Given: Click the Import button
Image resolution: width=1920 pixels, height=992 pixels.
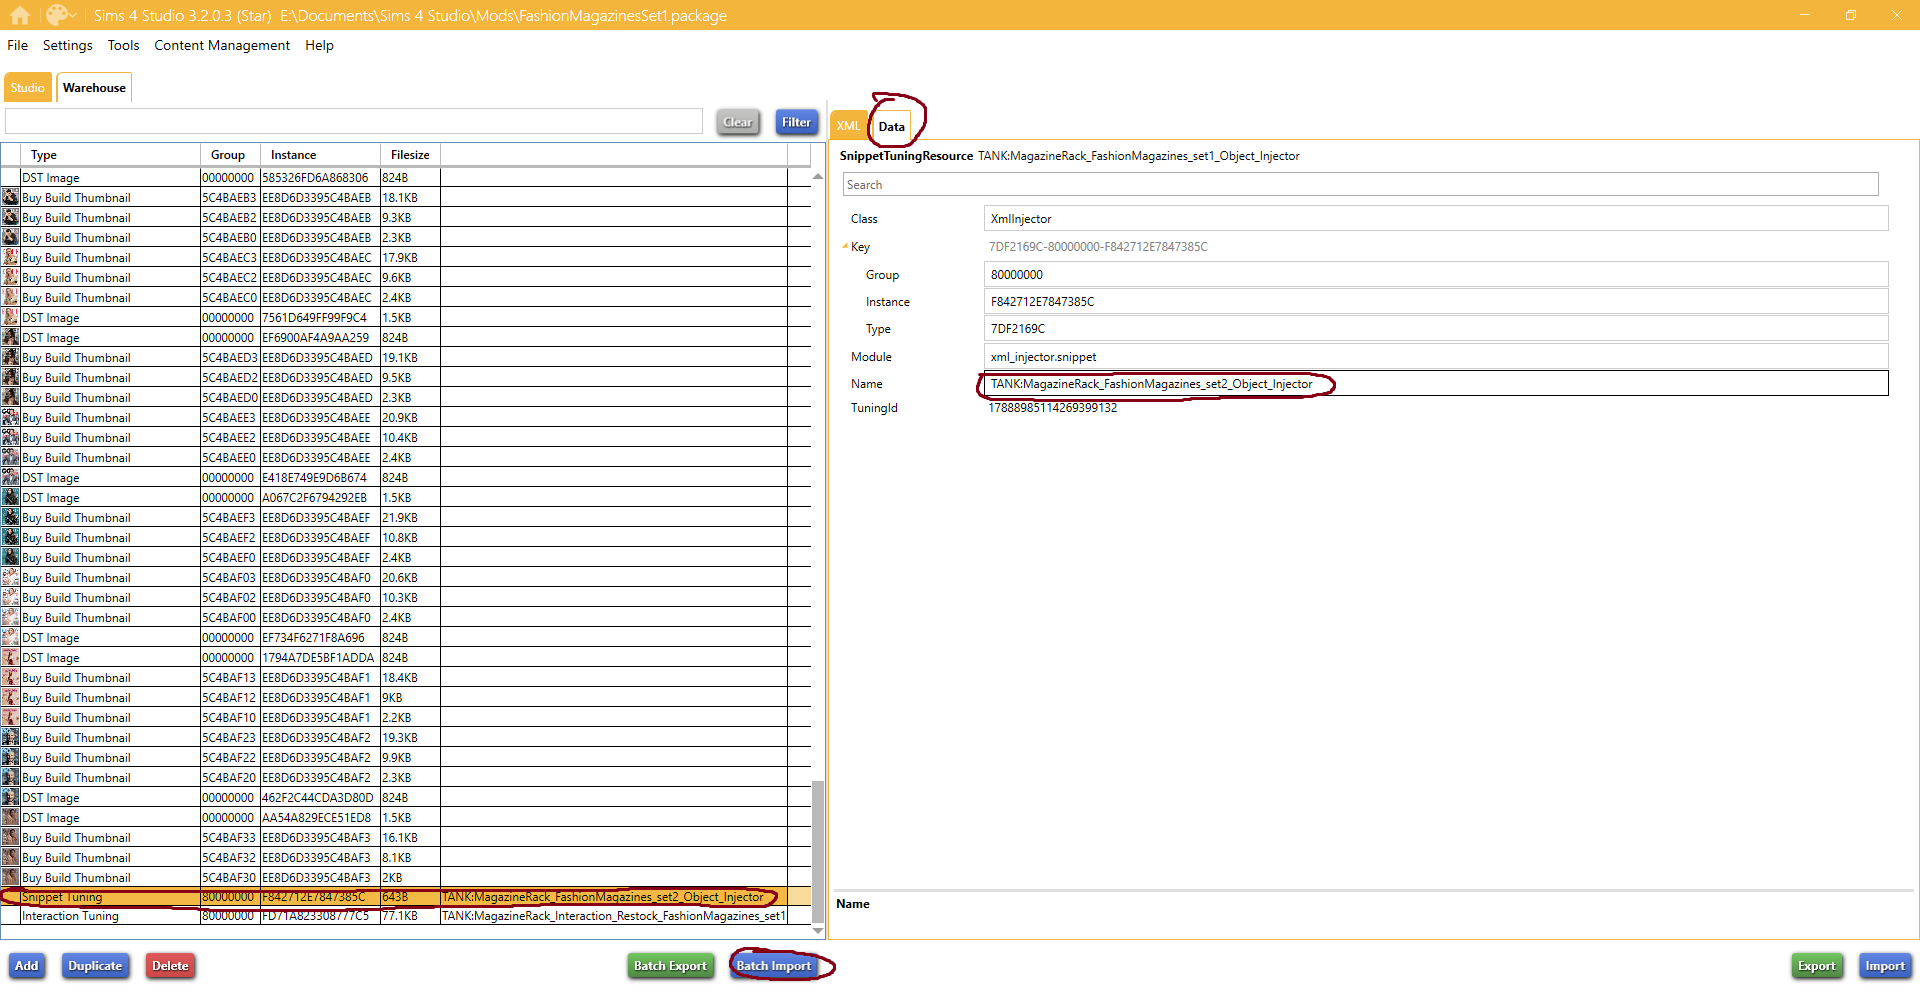Looking at the screenshot, I should pos(1885,966).
